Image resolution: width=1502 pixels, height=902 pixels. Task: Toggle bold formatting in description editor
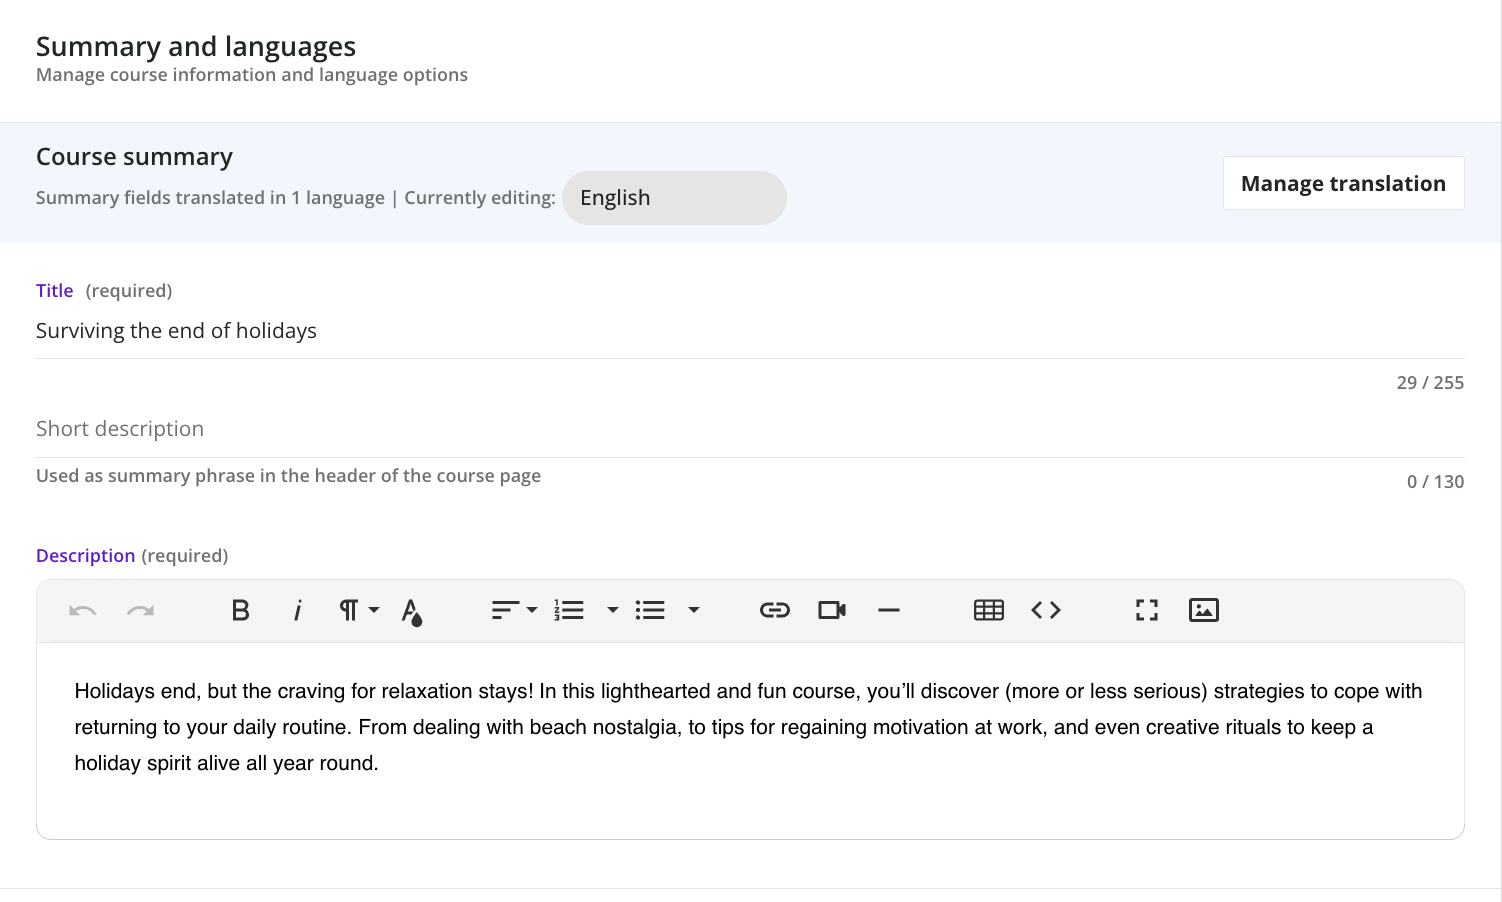pos(240,611)
